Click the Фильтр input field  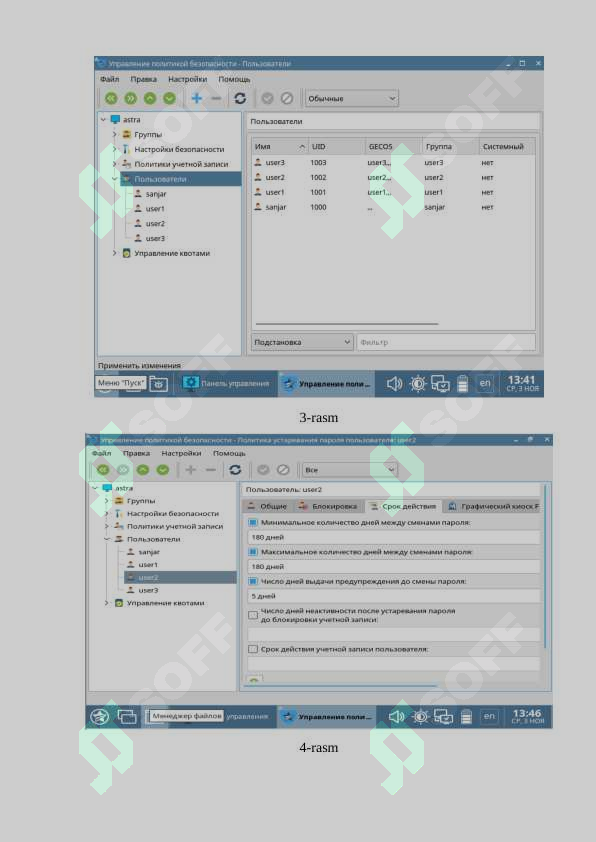(x=446, y=342)
